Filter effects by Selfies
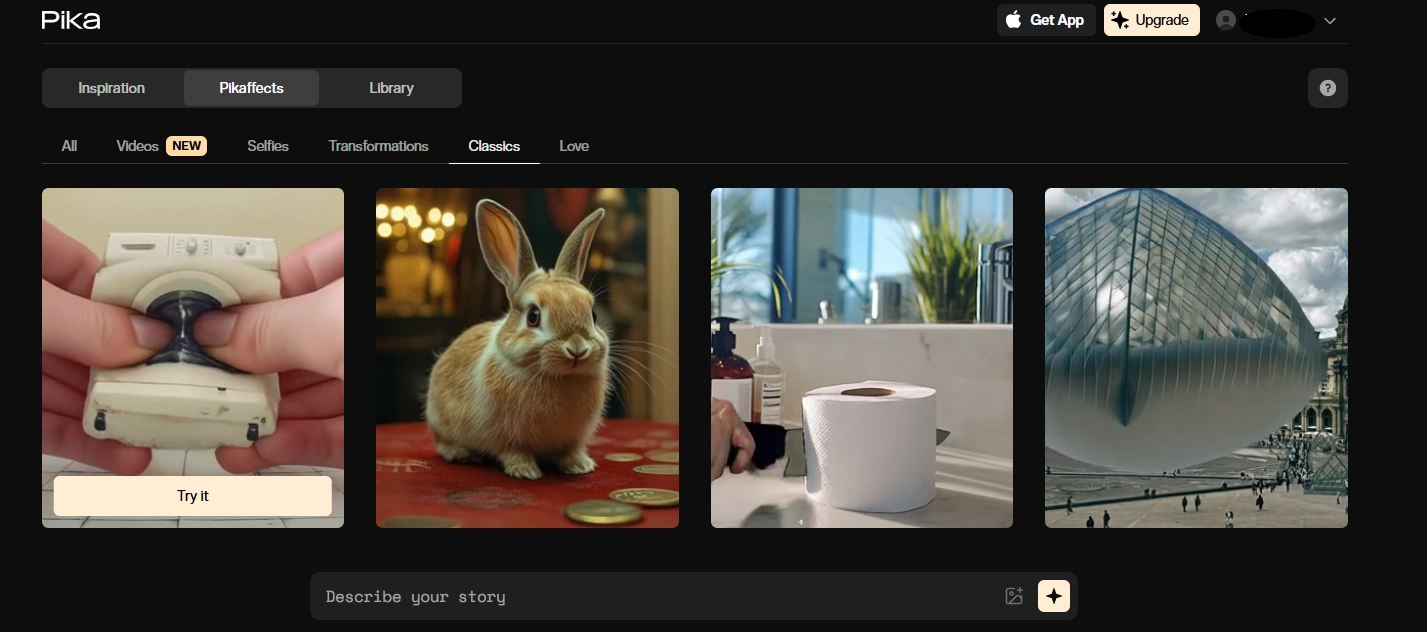This screenshot has width=1427, height=632. [268, 146]
